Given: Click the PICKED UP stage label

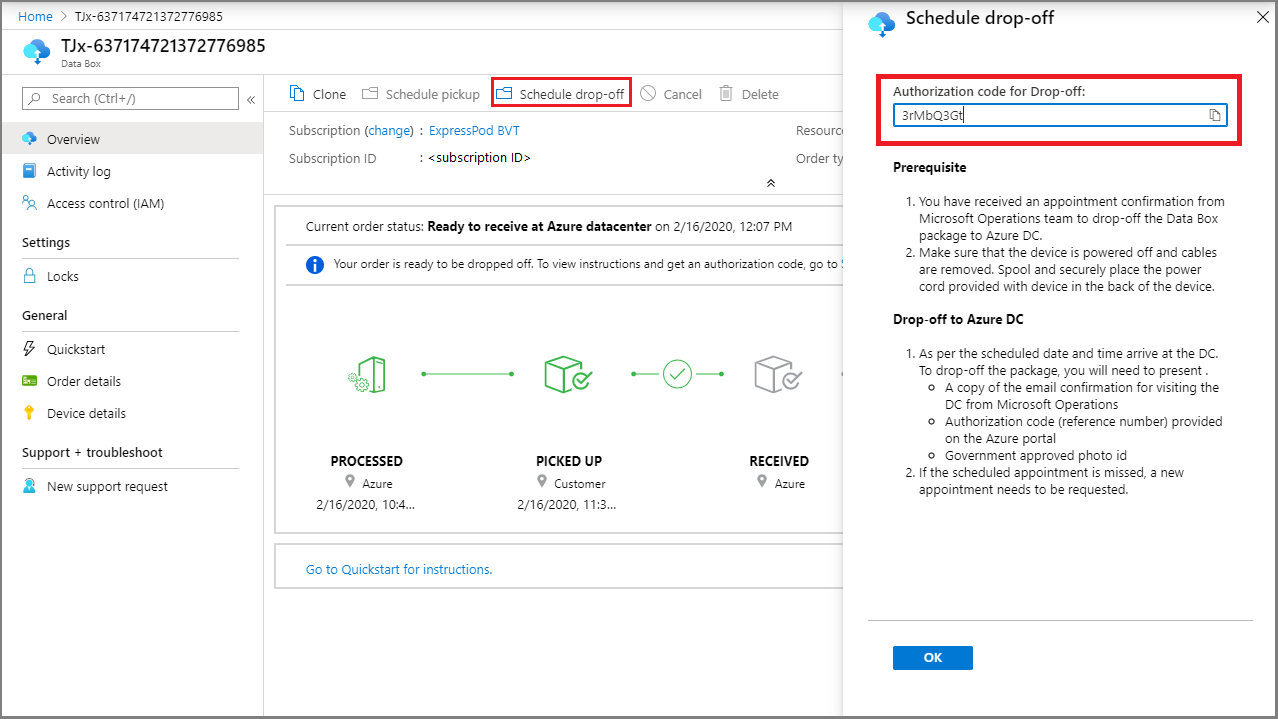Looking at the screenshot, I should tap(567, 461).
